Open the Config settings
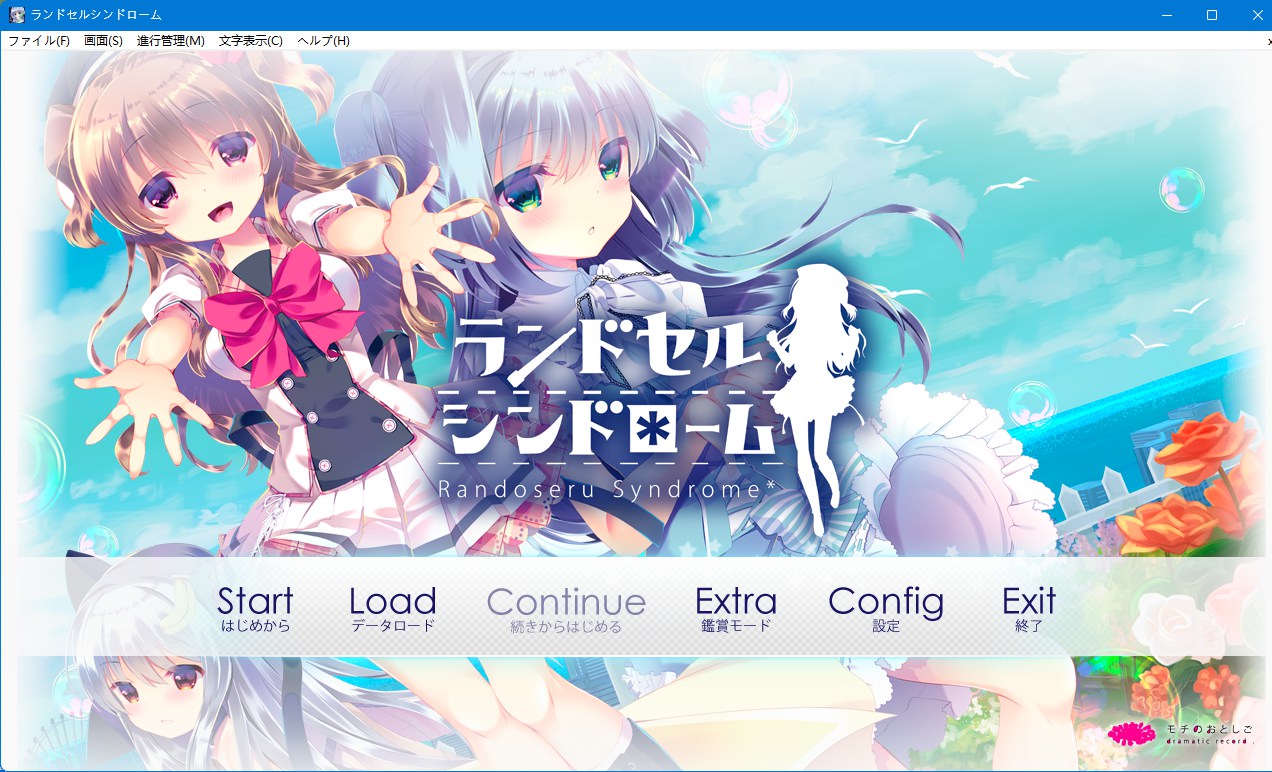The height and width of the screenshot is (772, 1272). (x=886, y=608)
